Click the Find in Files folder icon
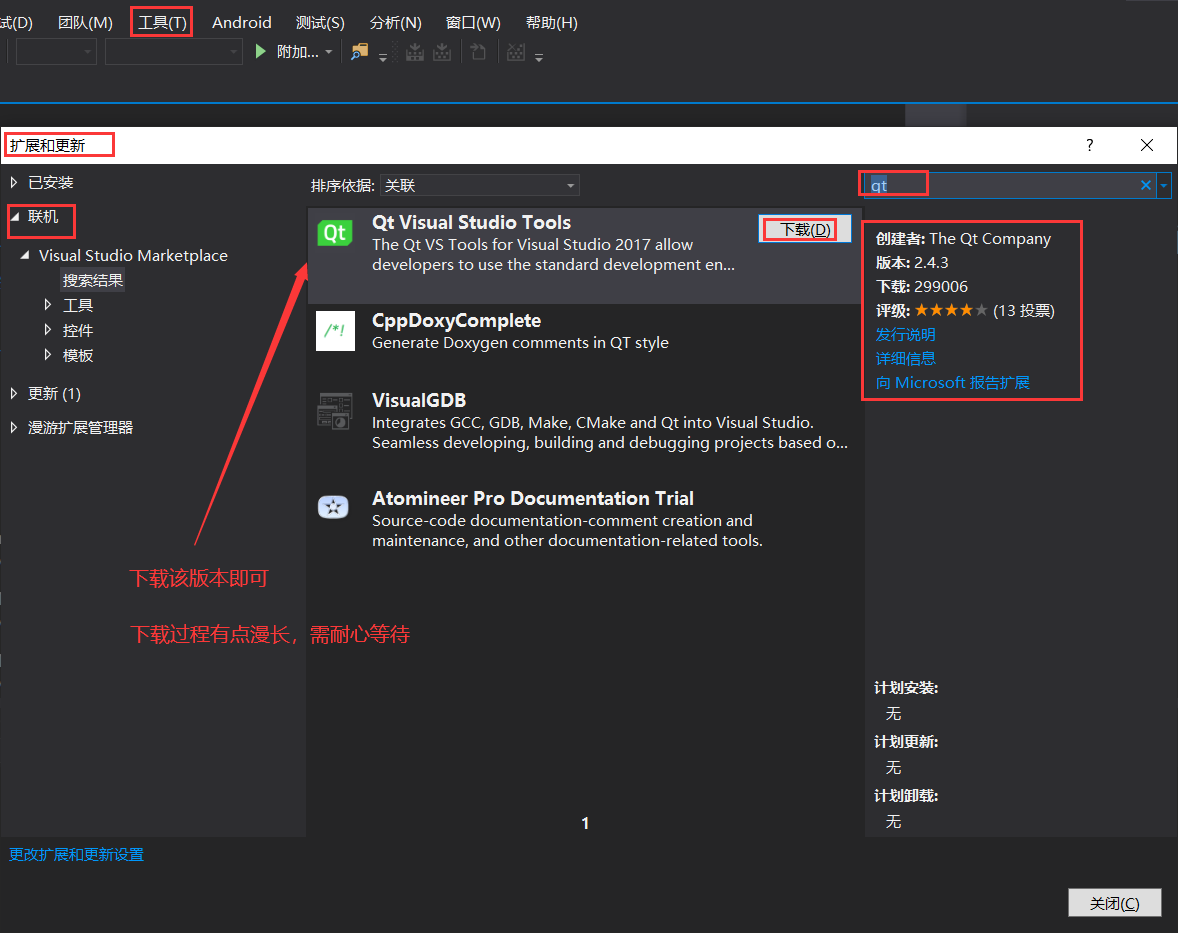 [360, 52]
